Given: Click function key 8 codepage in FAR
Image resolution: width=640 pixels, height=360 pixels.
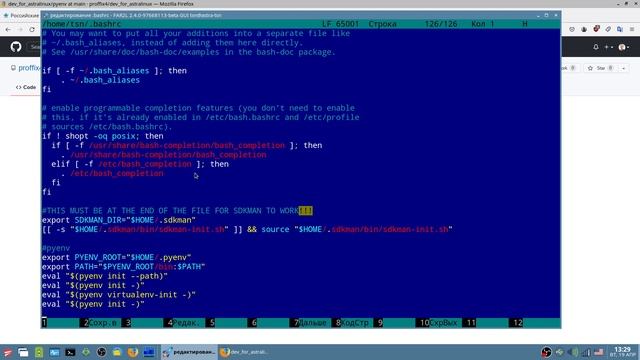Looking at the screenshot, I should (x=352, y=323).
